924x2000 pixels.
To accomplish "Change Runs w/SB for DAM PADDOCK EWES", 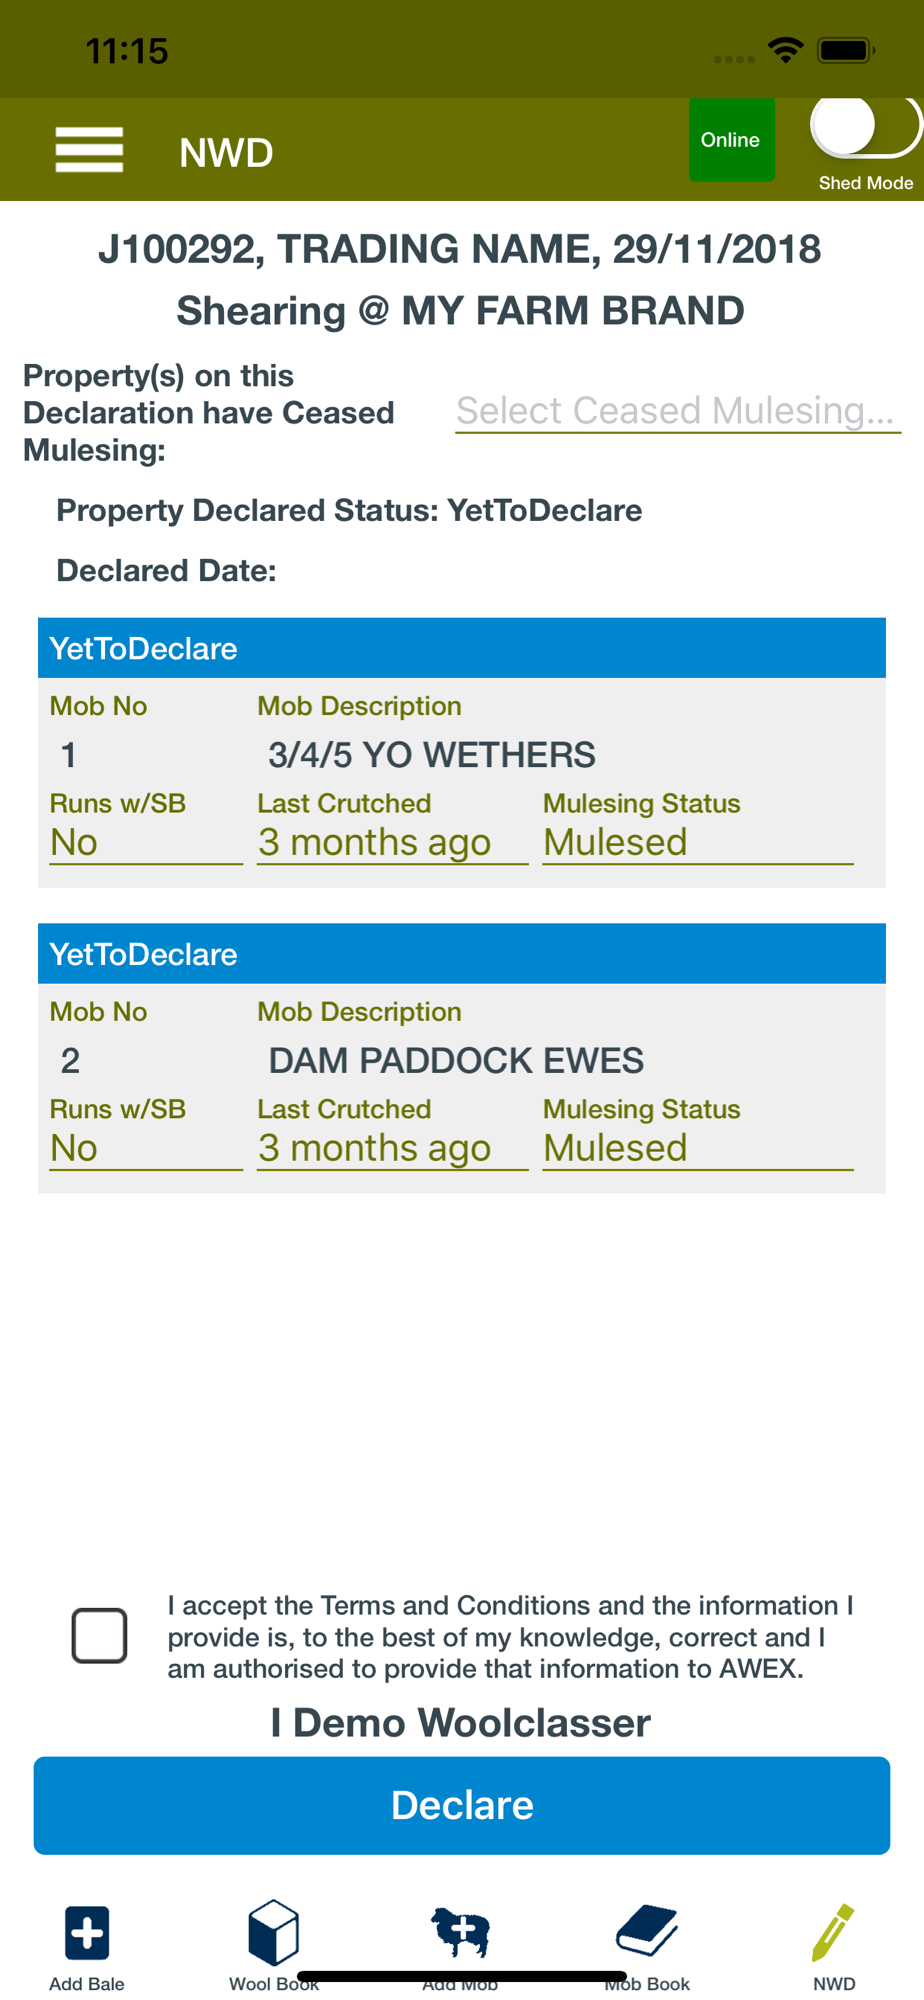I will coord(146,1149).
